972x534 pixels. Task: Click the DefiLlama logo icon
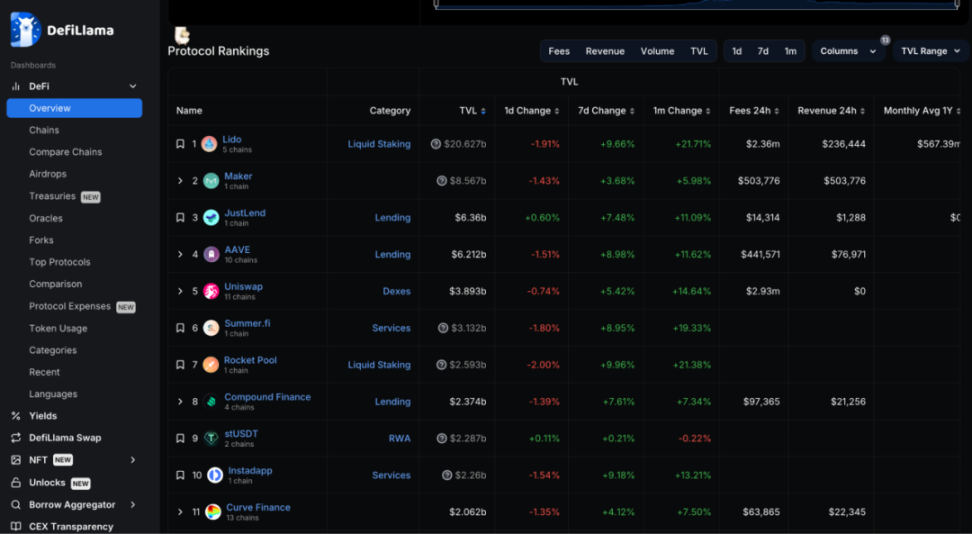[25, 29]
